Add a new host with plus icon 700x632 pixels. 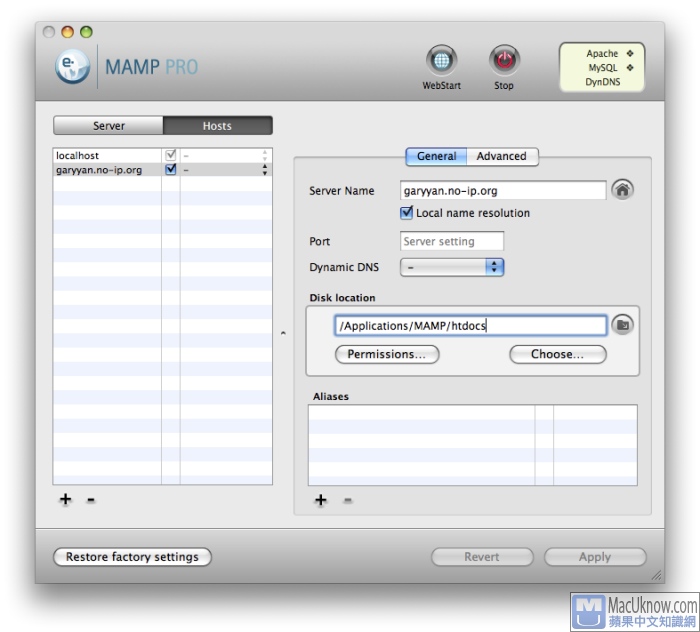[66, 500]
